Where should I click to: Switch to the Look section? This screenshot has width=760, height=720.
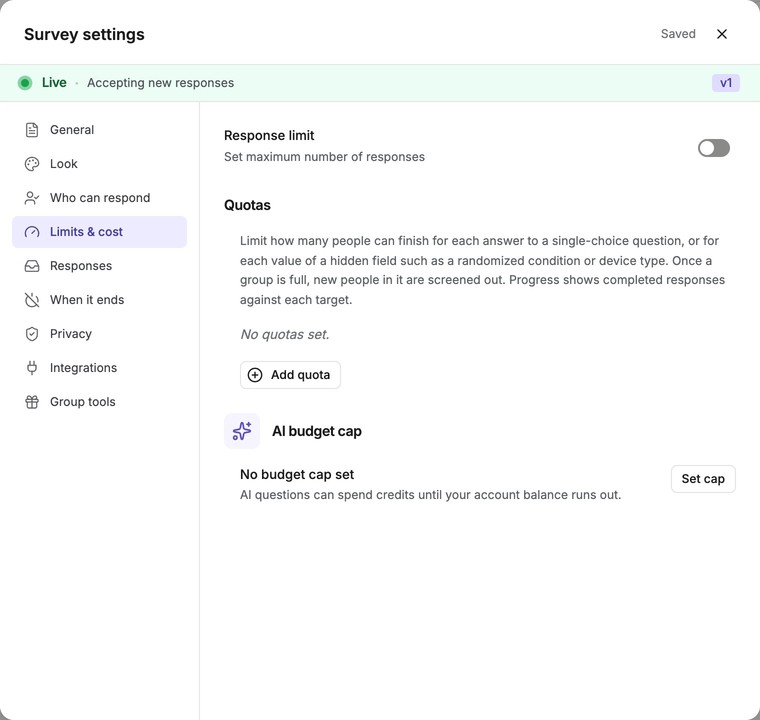tap(99, 164)
